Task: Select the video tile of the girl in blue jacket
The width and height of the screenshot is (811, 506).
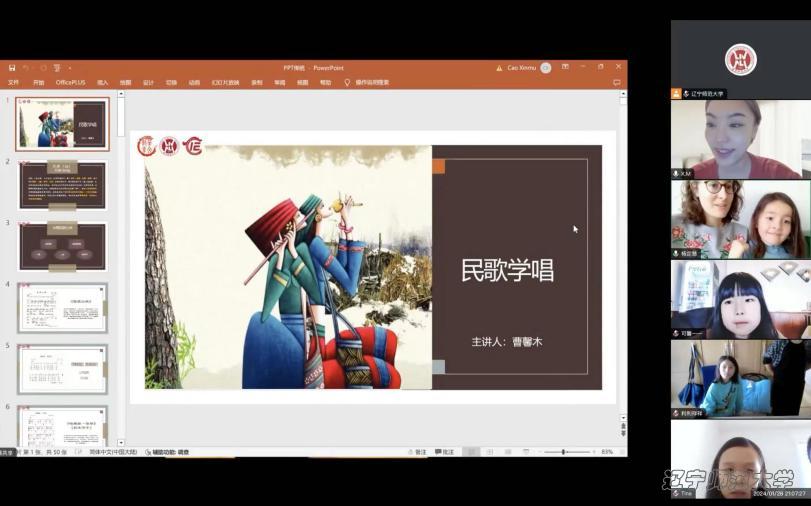Action: point(741,379)
